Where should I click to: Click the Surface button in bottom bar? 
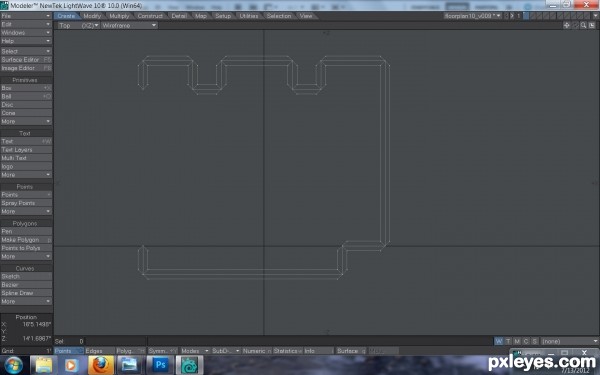pyautogui.click(x=351, y=351)
